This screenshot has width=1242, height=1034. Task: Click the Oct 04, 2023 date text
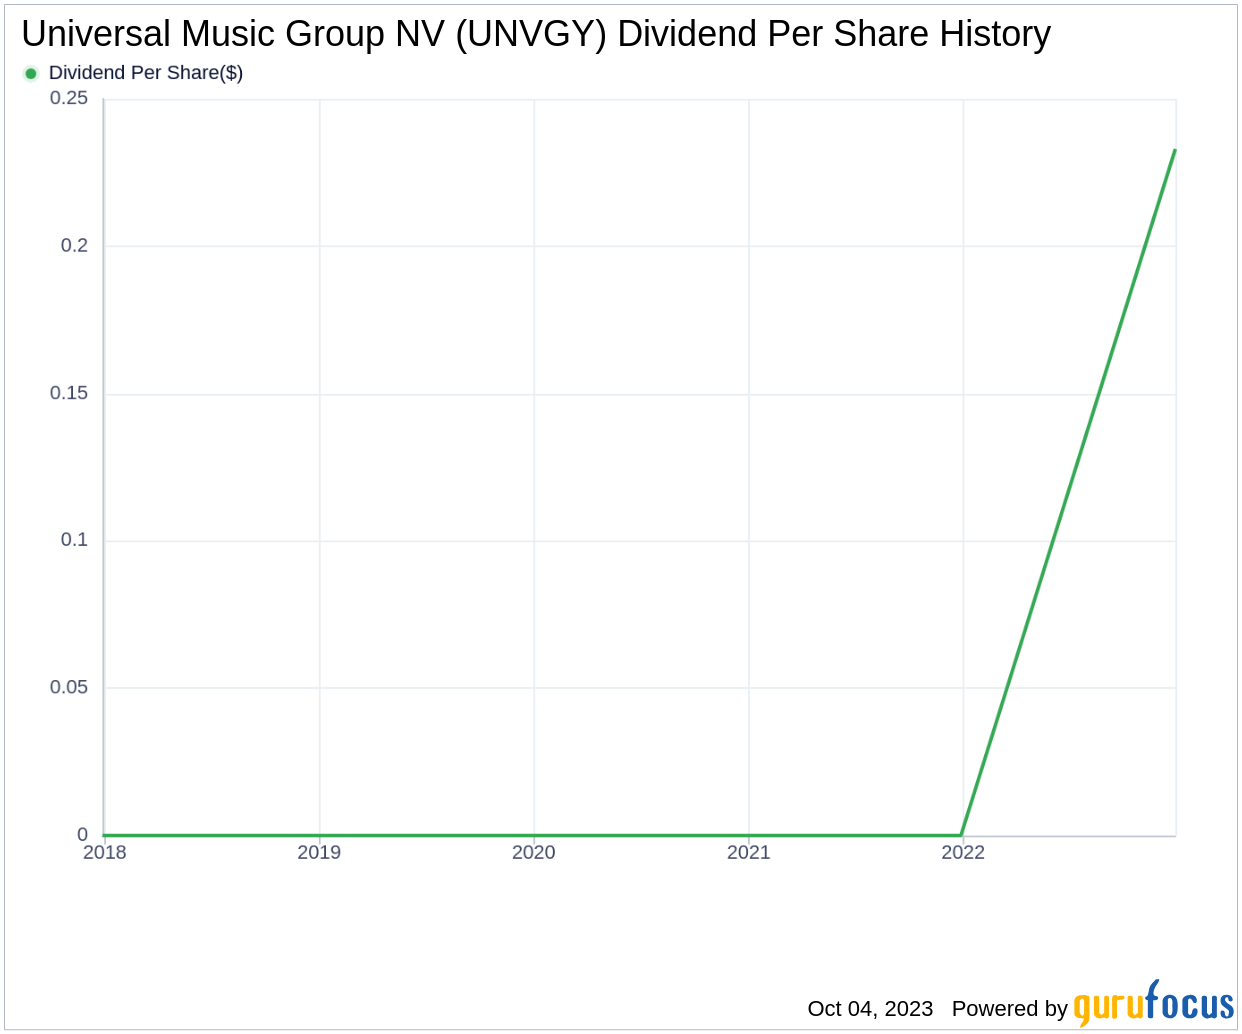pyautogui.click(x=870, y=1008)
